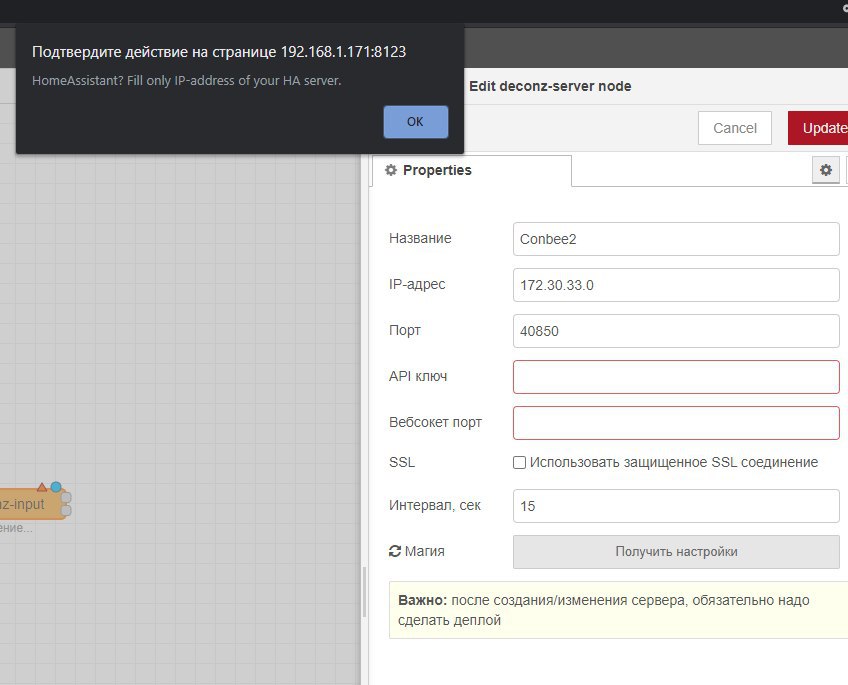Open node settings gear icon tab
The width and height of the screenshot is (848, 685).
tap(825, 170)
